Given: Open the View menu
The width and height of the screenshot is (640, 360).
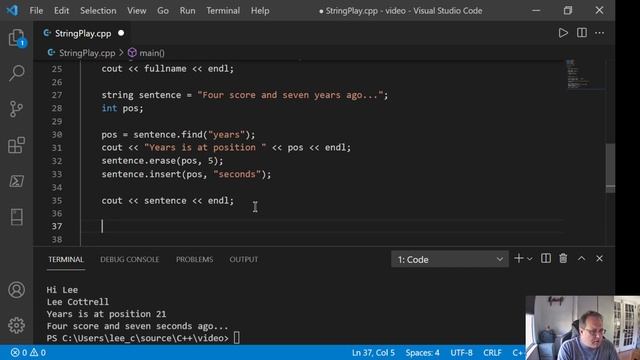Looking at the screenshot, I should click(136, 11).
